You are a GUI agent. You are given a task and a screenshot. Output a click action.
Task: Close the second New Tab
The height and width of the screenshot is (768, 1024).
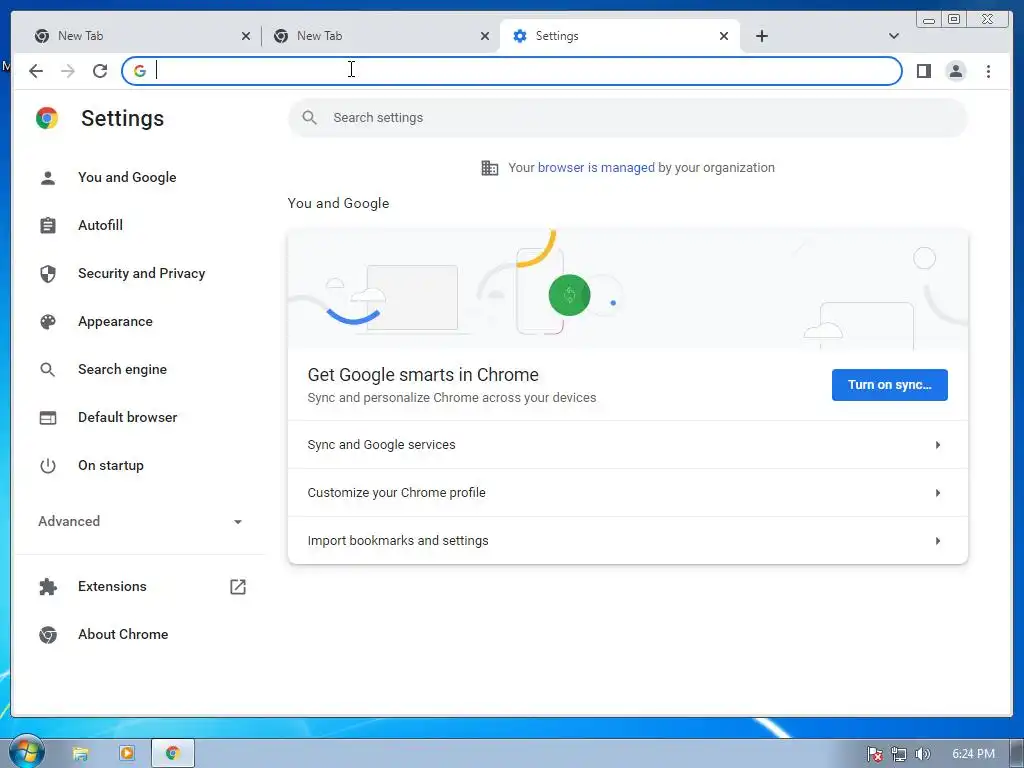pos(485,36)
